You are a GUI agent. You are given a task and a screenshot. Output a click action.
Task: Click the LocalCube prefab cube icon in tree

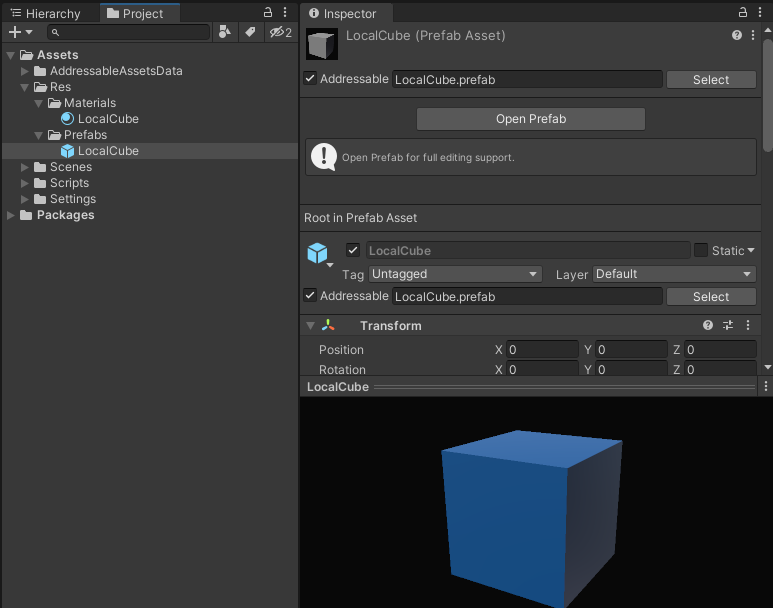pos(68,151)
